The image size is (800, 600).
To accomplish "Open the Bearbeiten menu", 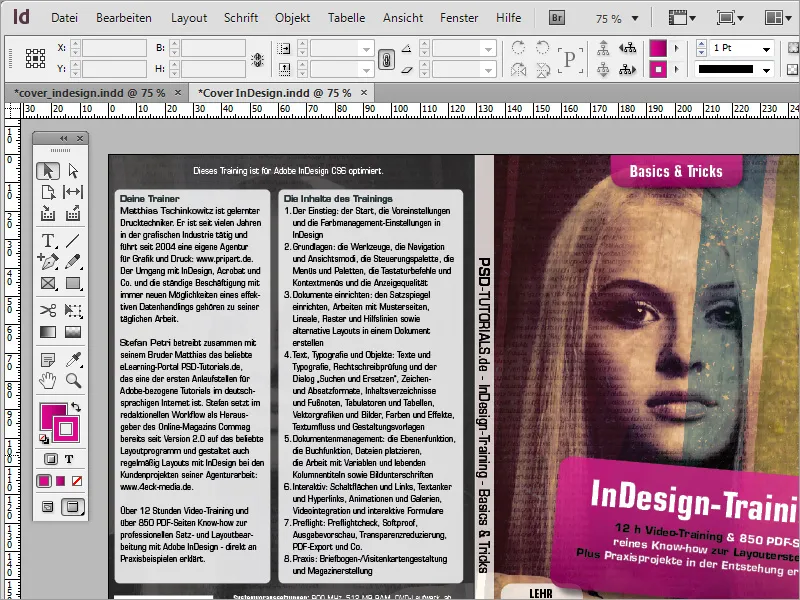I will point(124,18).
